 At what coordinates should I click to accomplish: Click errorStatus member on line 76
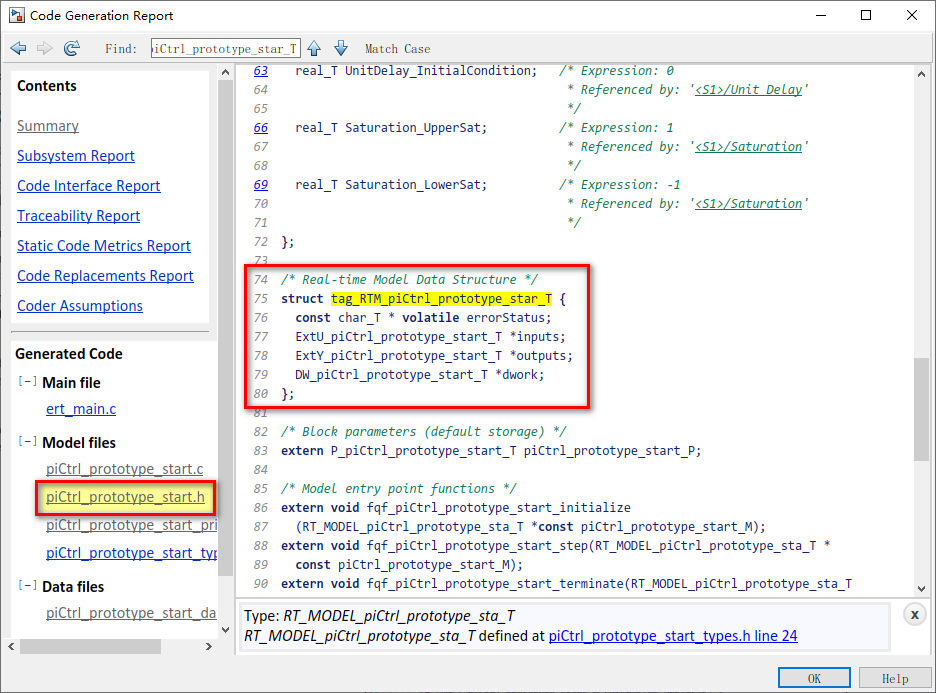click(x=505, y=318)
